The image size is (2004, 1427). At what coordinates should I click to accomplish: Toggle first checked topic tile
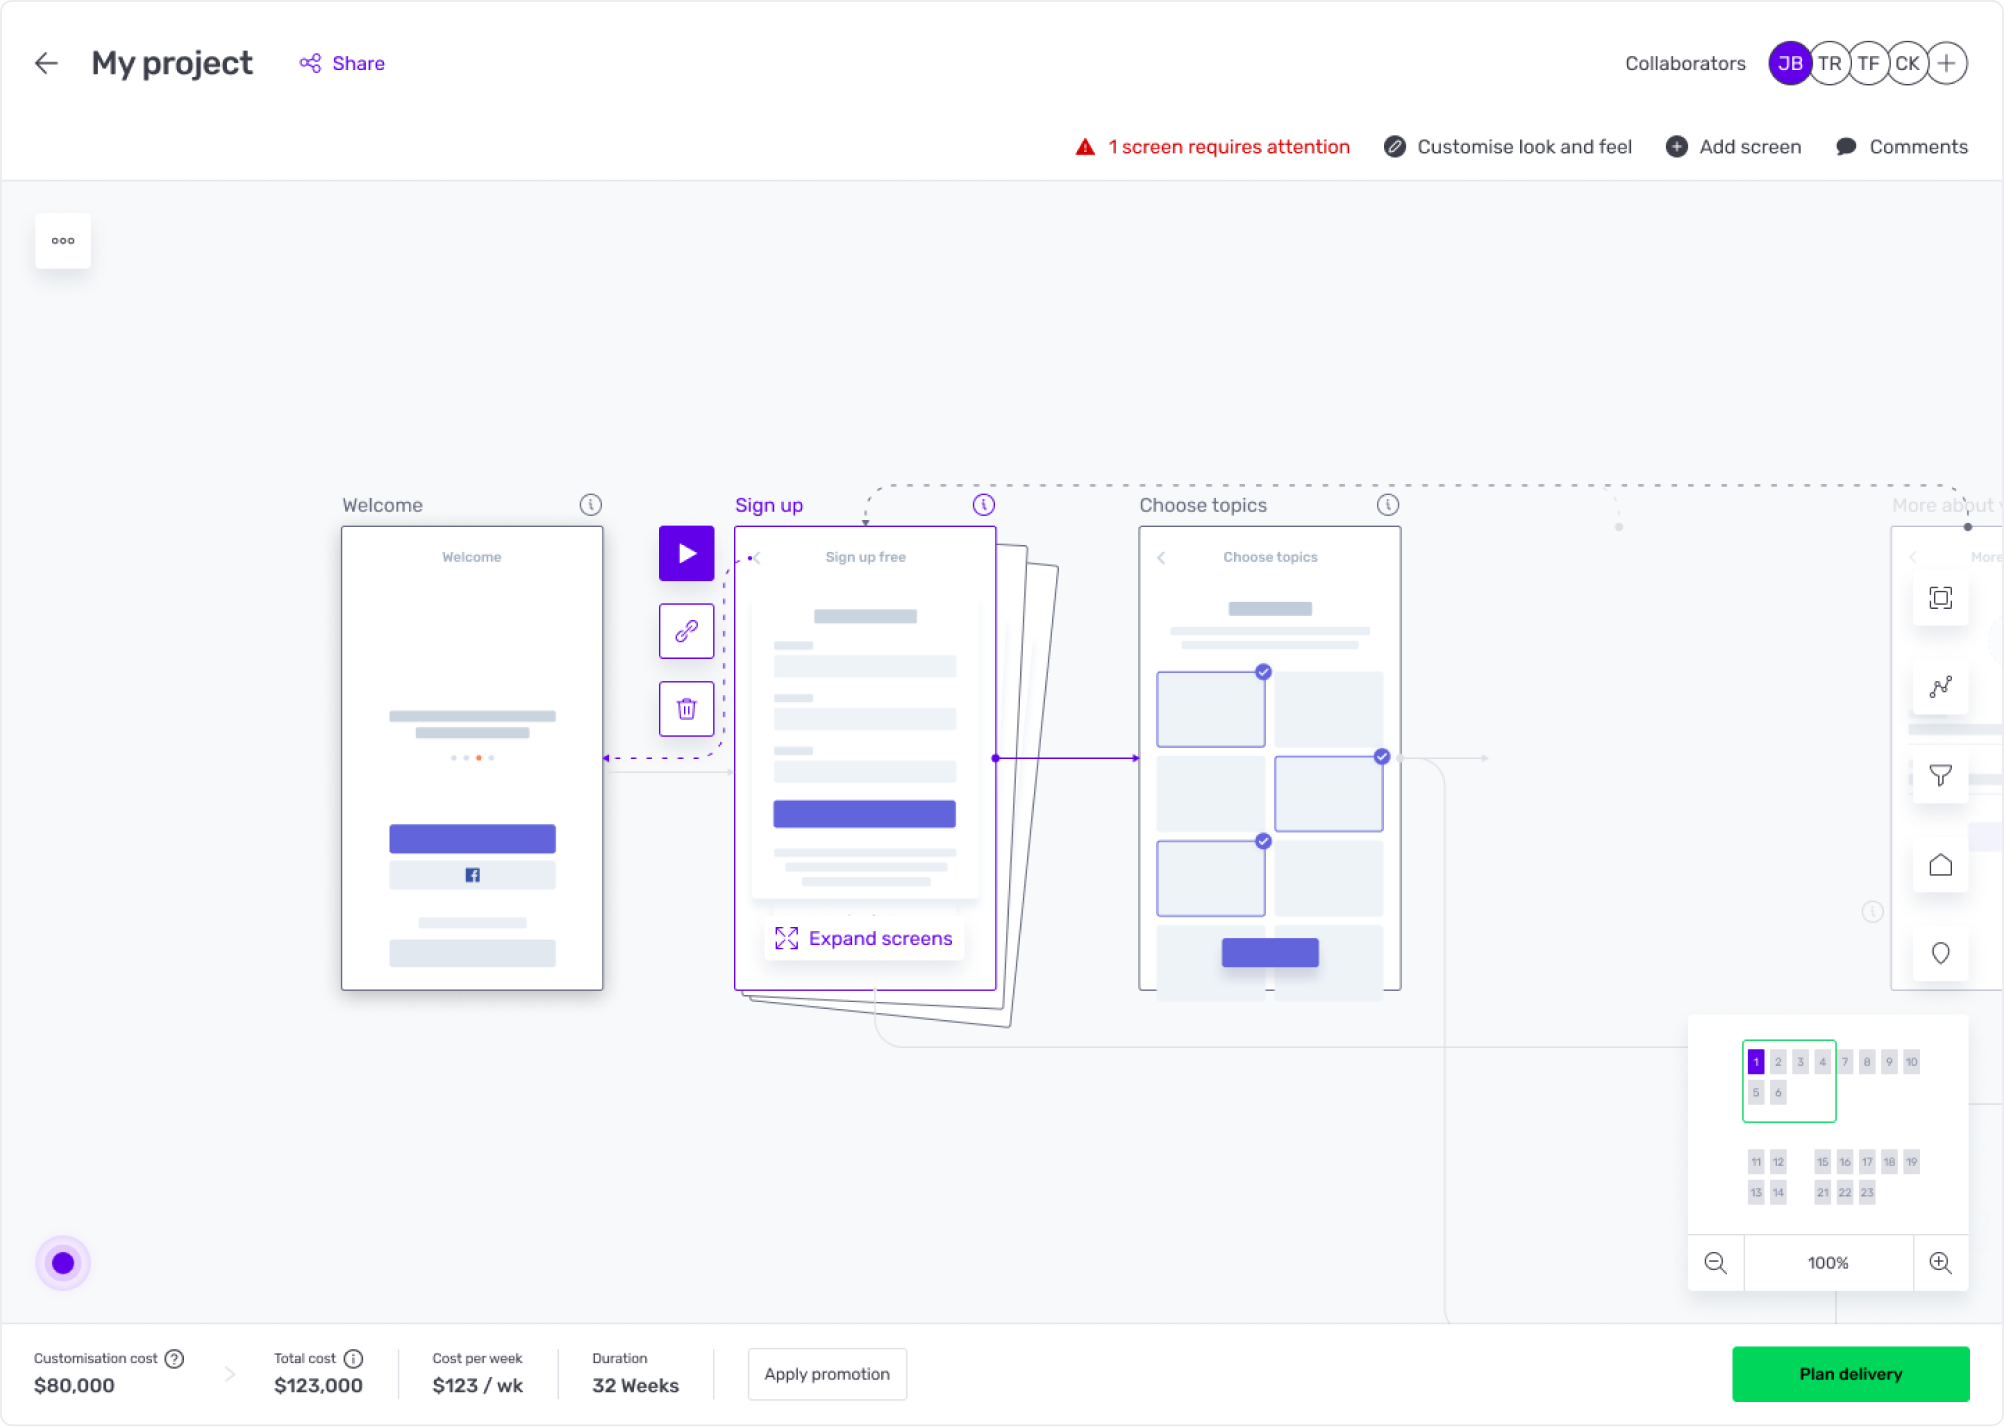(1210, 709)
